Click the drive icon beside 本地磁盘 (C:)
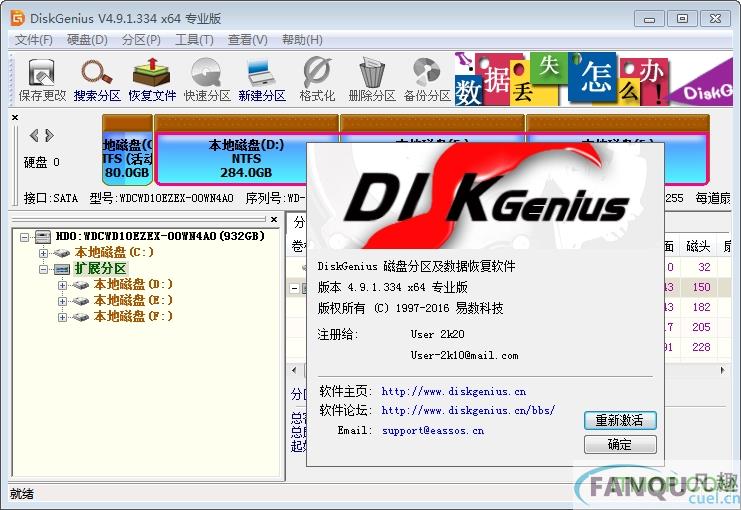This screenshot has width=741, height=510. click(x=62, y=253)
